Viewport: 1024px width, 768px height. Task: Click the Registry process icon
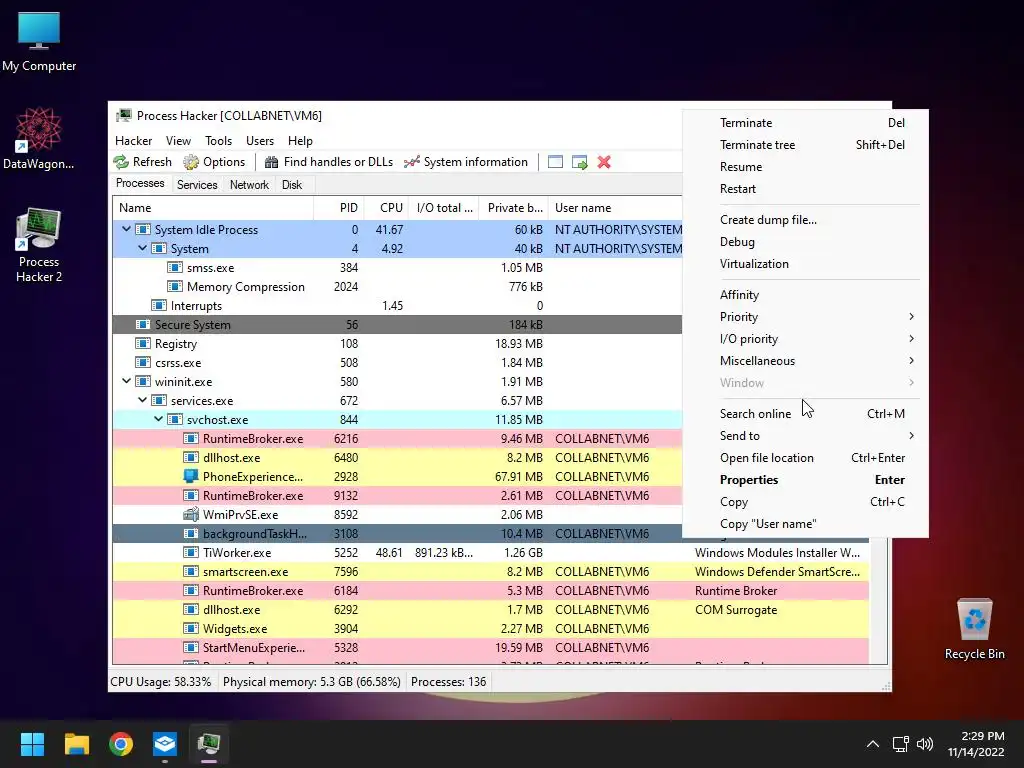[142, 344]
